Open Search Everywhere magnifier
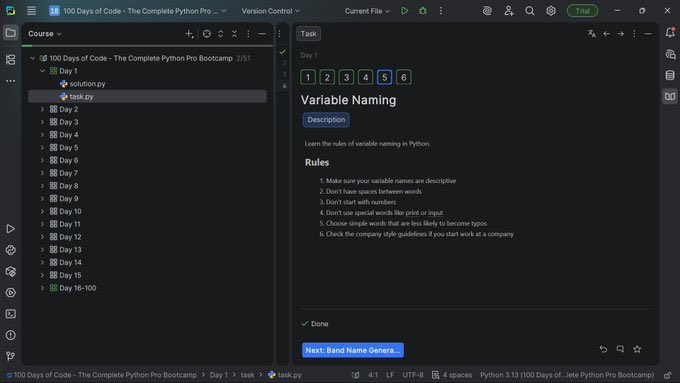 (x=530, y=11)
